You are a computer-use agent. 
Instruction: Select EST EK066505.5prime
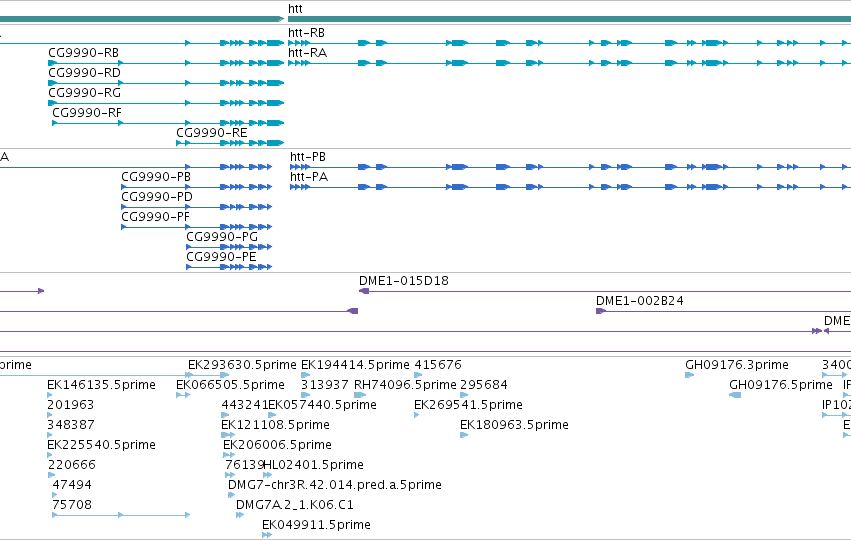(x=230, y=385)
